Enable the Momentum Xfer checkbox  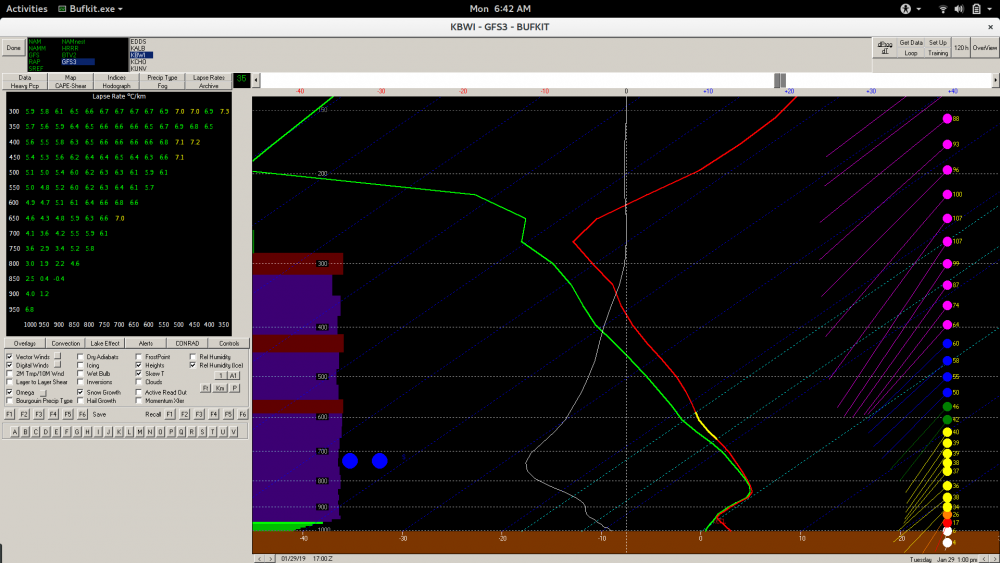click(138, 400)
